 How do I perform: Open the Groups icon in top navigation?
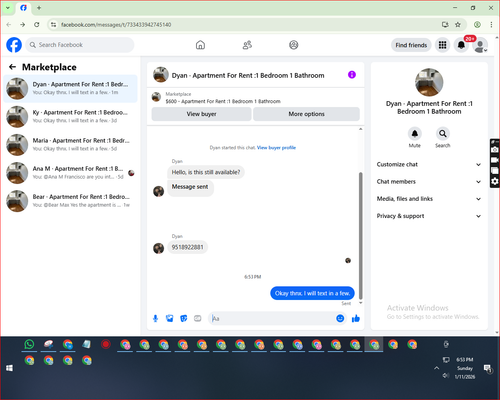coord(294,45)
